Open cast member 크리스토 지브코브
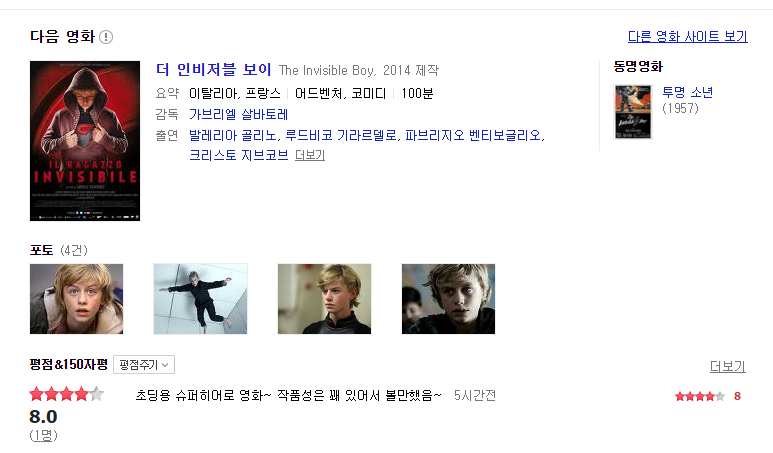The height and width of the screenshot is (453, 773). click(239, 155)
